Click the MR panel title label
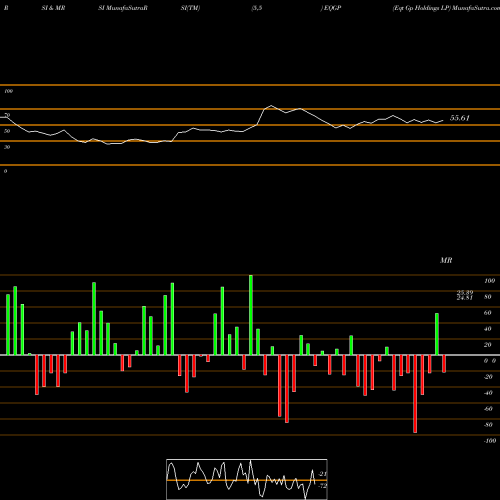The width and height of the screenshot is (500, 500). point(446,260)
